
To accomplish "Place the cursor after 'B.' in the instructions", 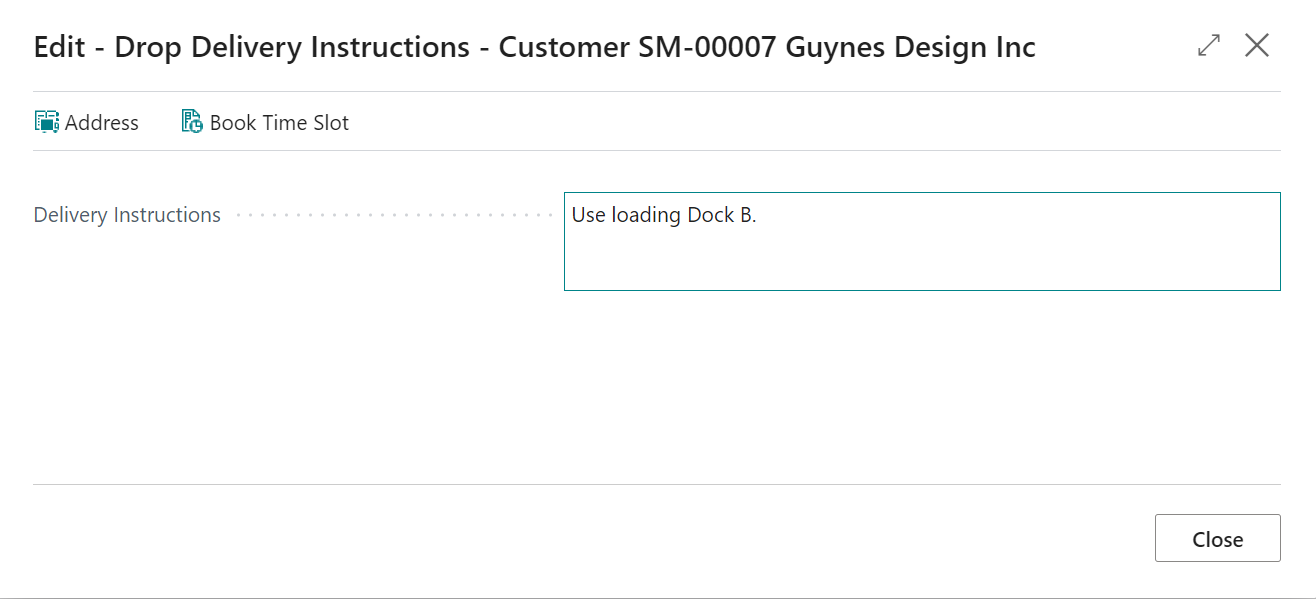I will click(759, 215).
